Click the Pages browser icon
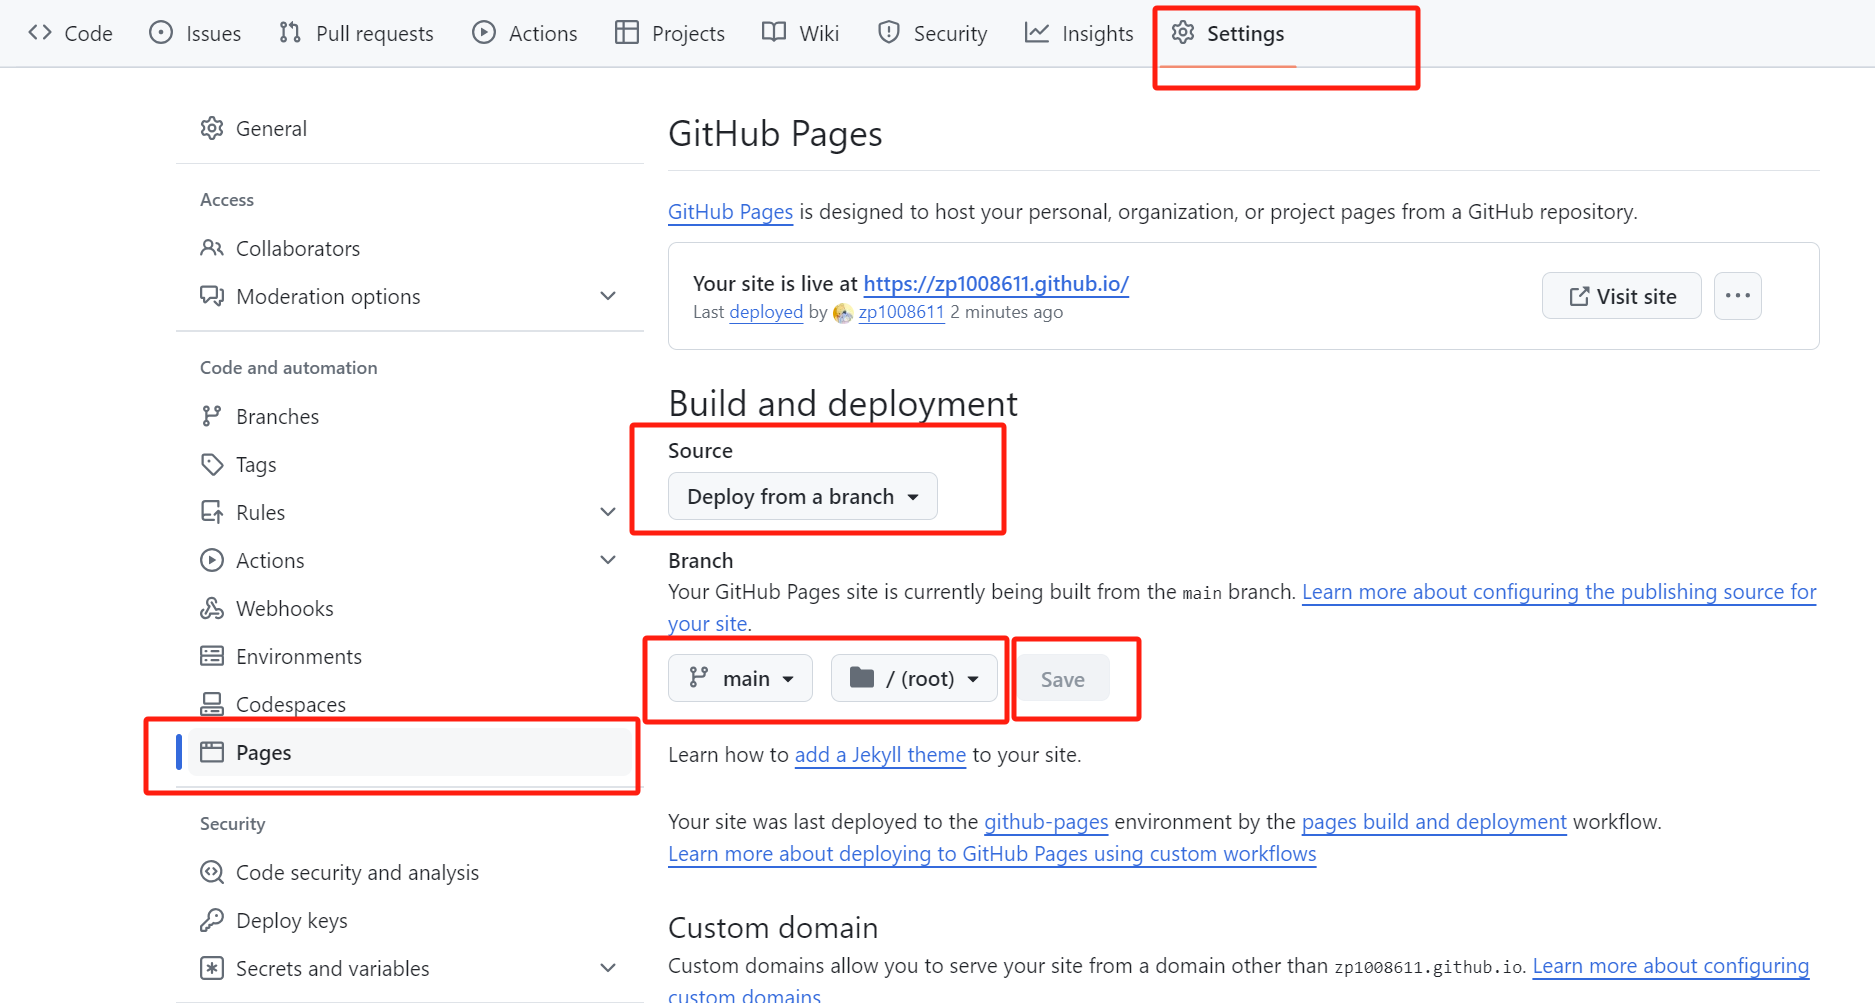 click(212, 752)
